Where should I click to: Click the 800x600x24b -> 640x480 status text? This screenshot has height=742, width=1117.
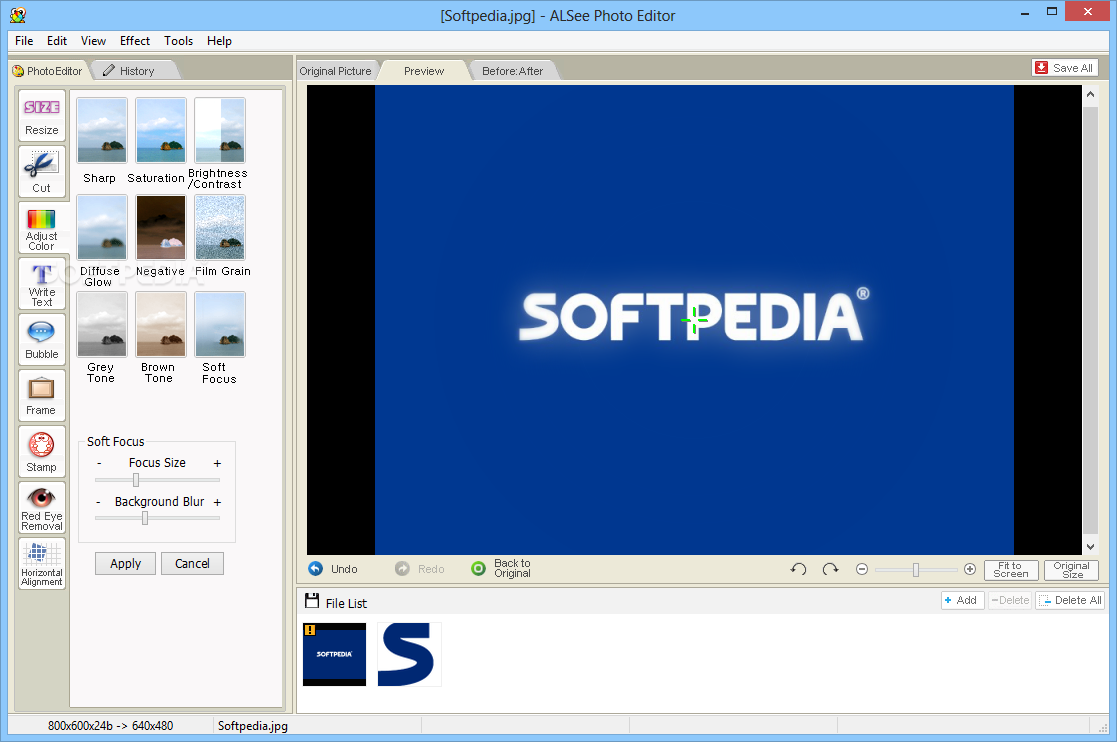[110, 726]
